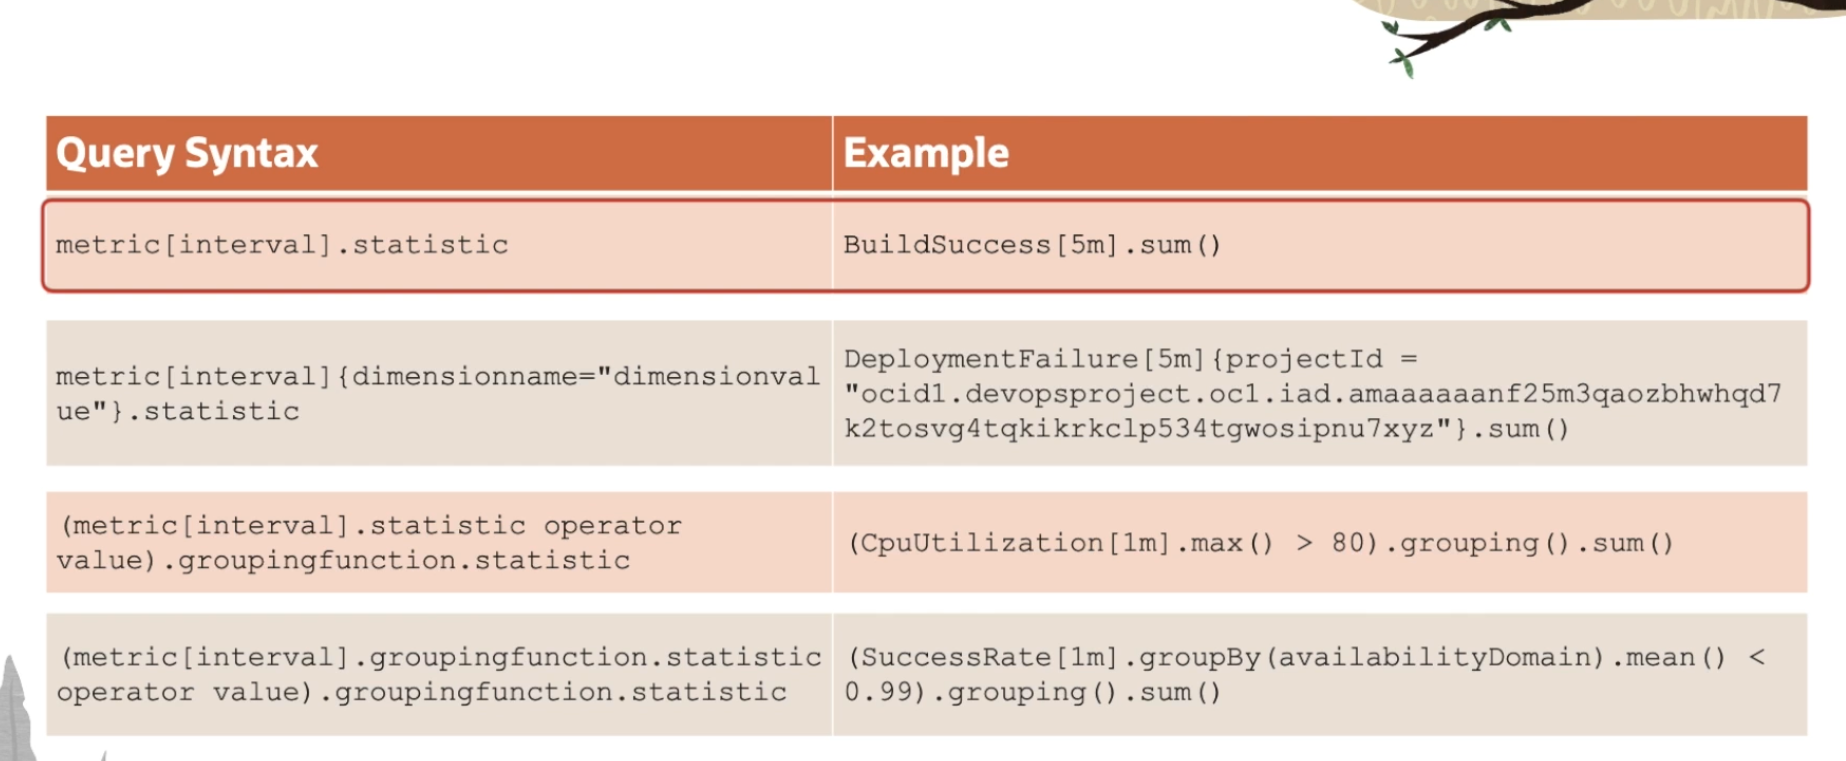1846x761 pixels.
Task: Select the Query Syntax column header
Action: [187, 153]
